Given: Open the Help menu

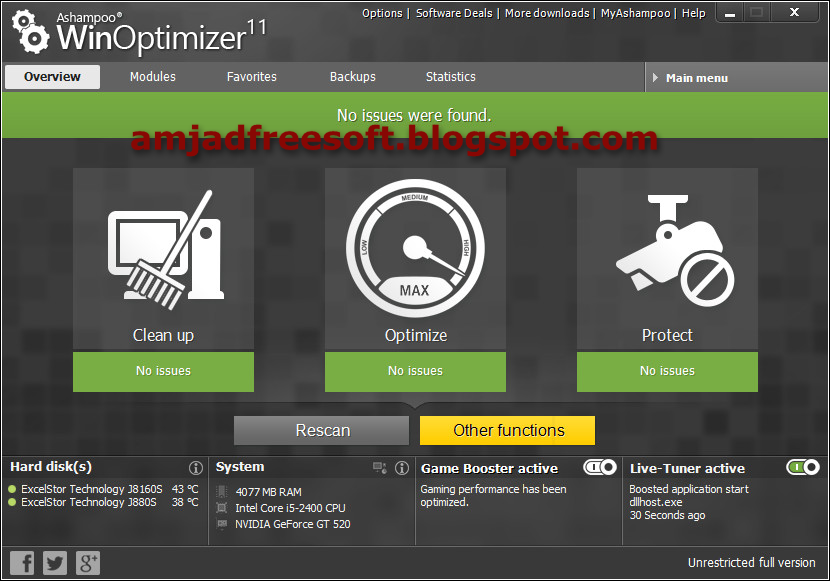Looking at the screenshot, I should click(693, 13).
